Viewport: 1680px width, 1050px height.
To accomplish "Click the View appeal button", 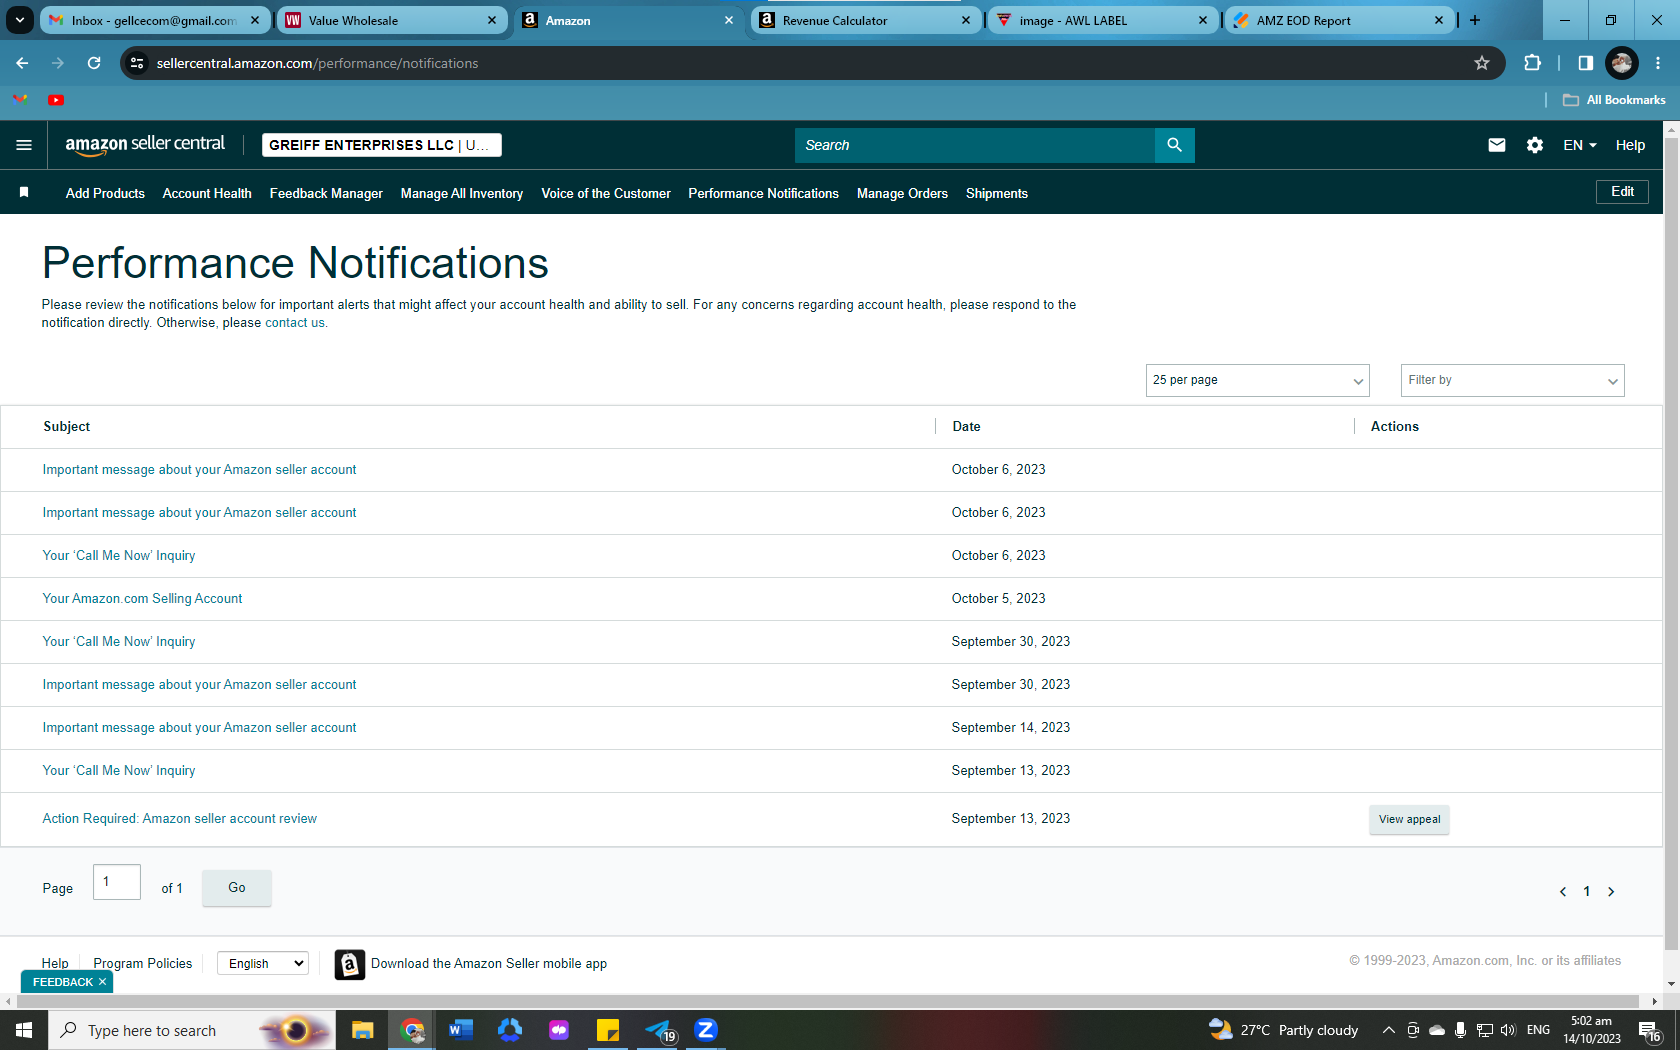I will click(1409, 819).
